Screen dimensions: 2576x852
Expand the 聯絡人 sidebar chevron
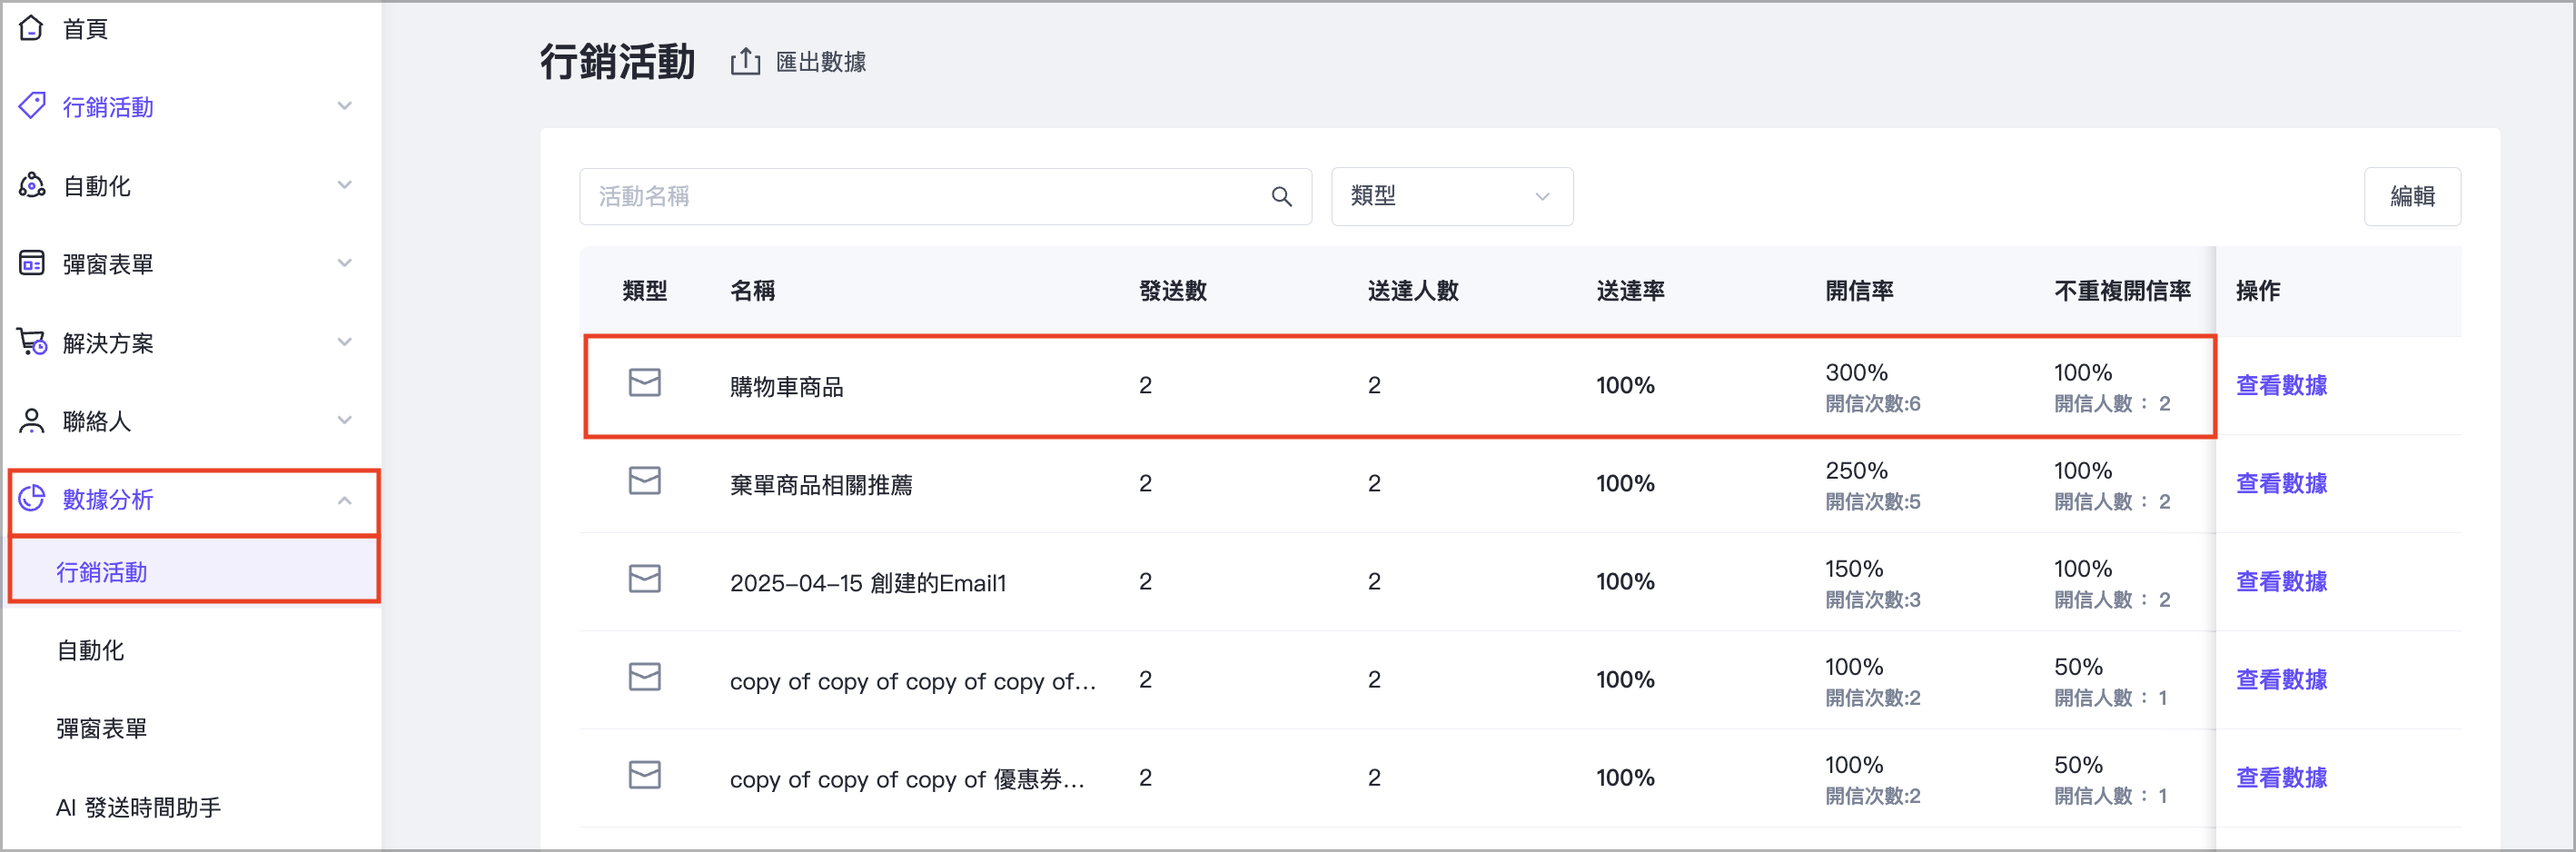(x=345, y=421)
